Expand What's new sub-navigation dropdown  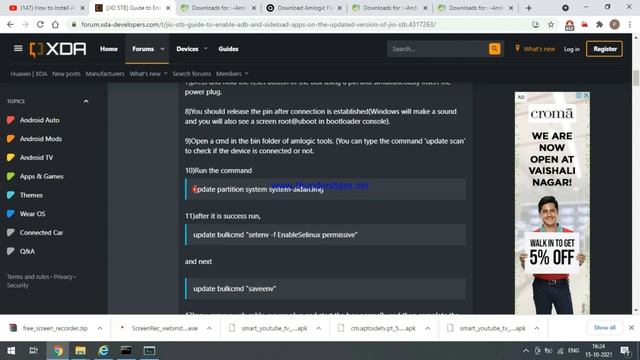tap(165, 74)
